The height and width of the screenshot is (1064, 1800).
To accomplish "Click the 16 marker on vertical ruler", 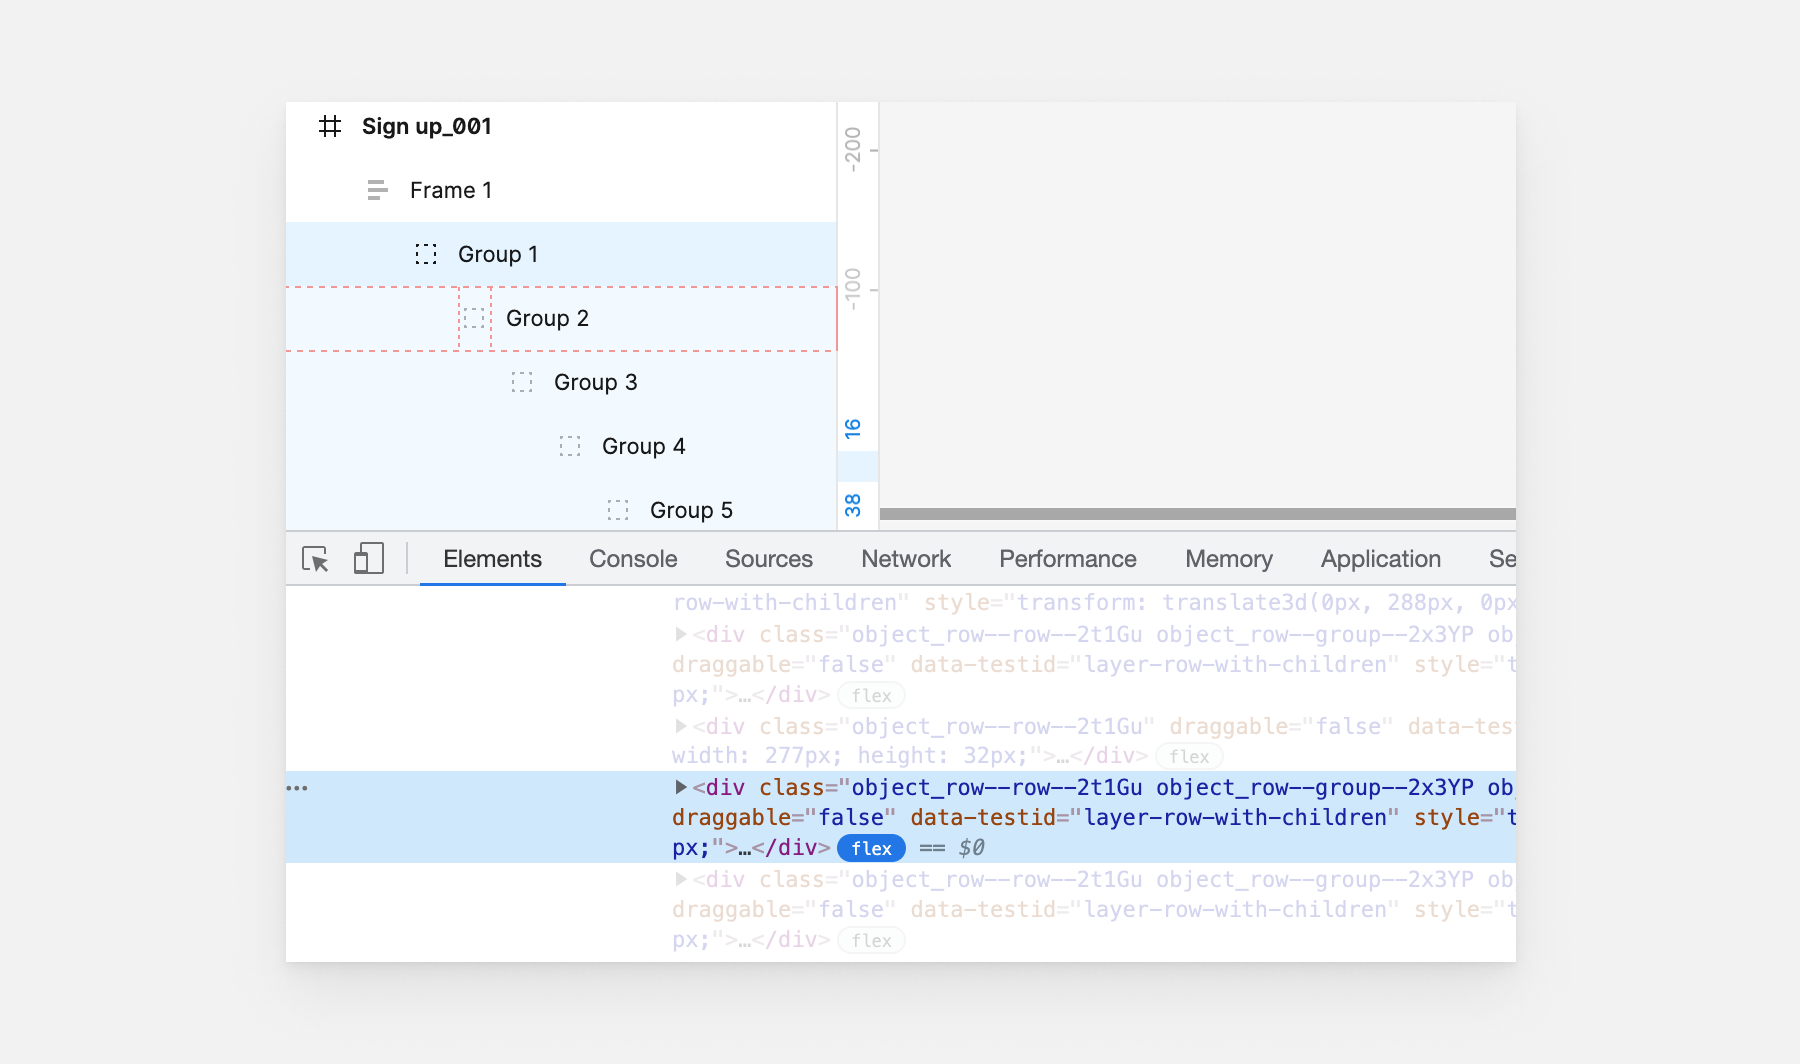I will click(853, 428).
